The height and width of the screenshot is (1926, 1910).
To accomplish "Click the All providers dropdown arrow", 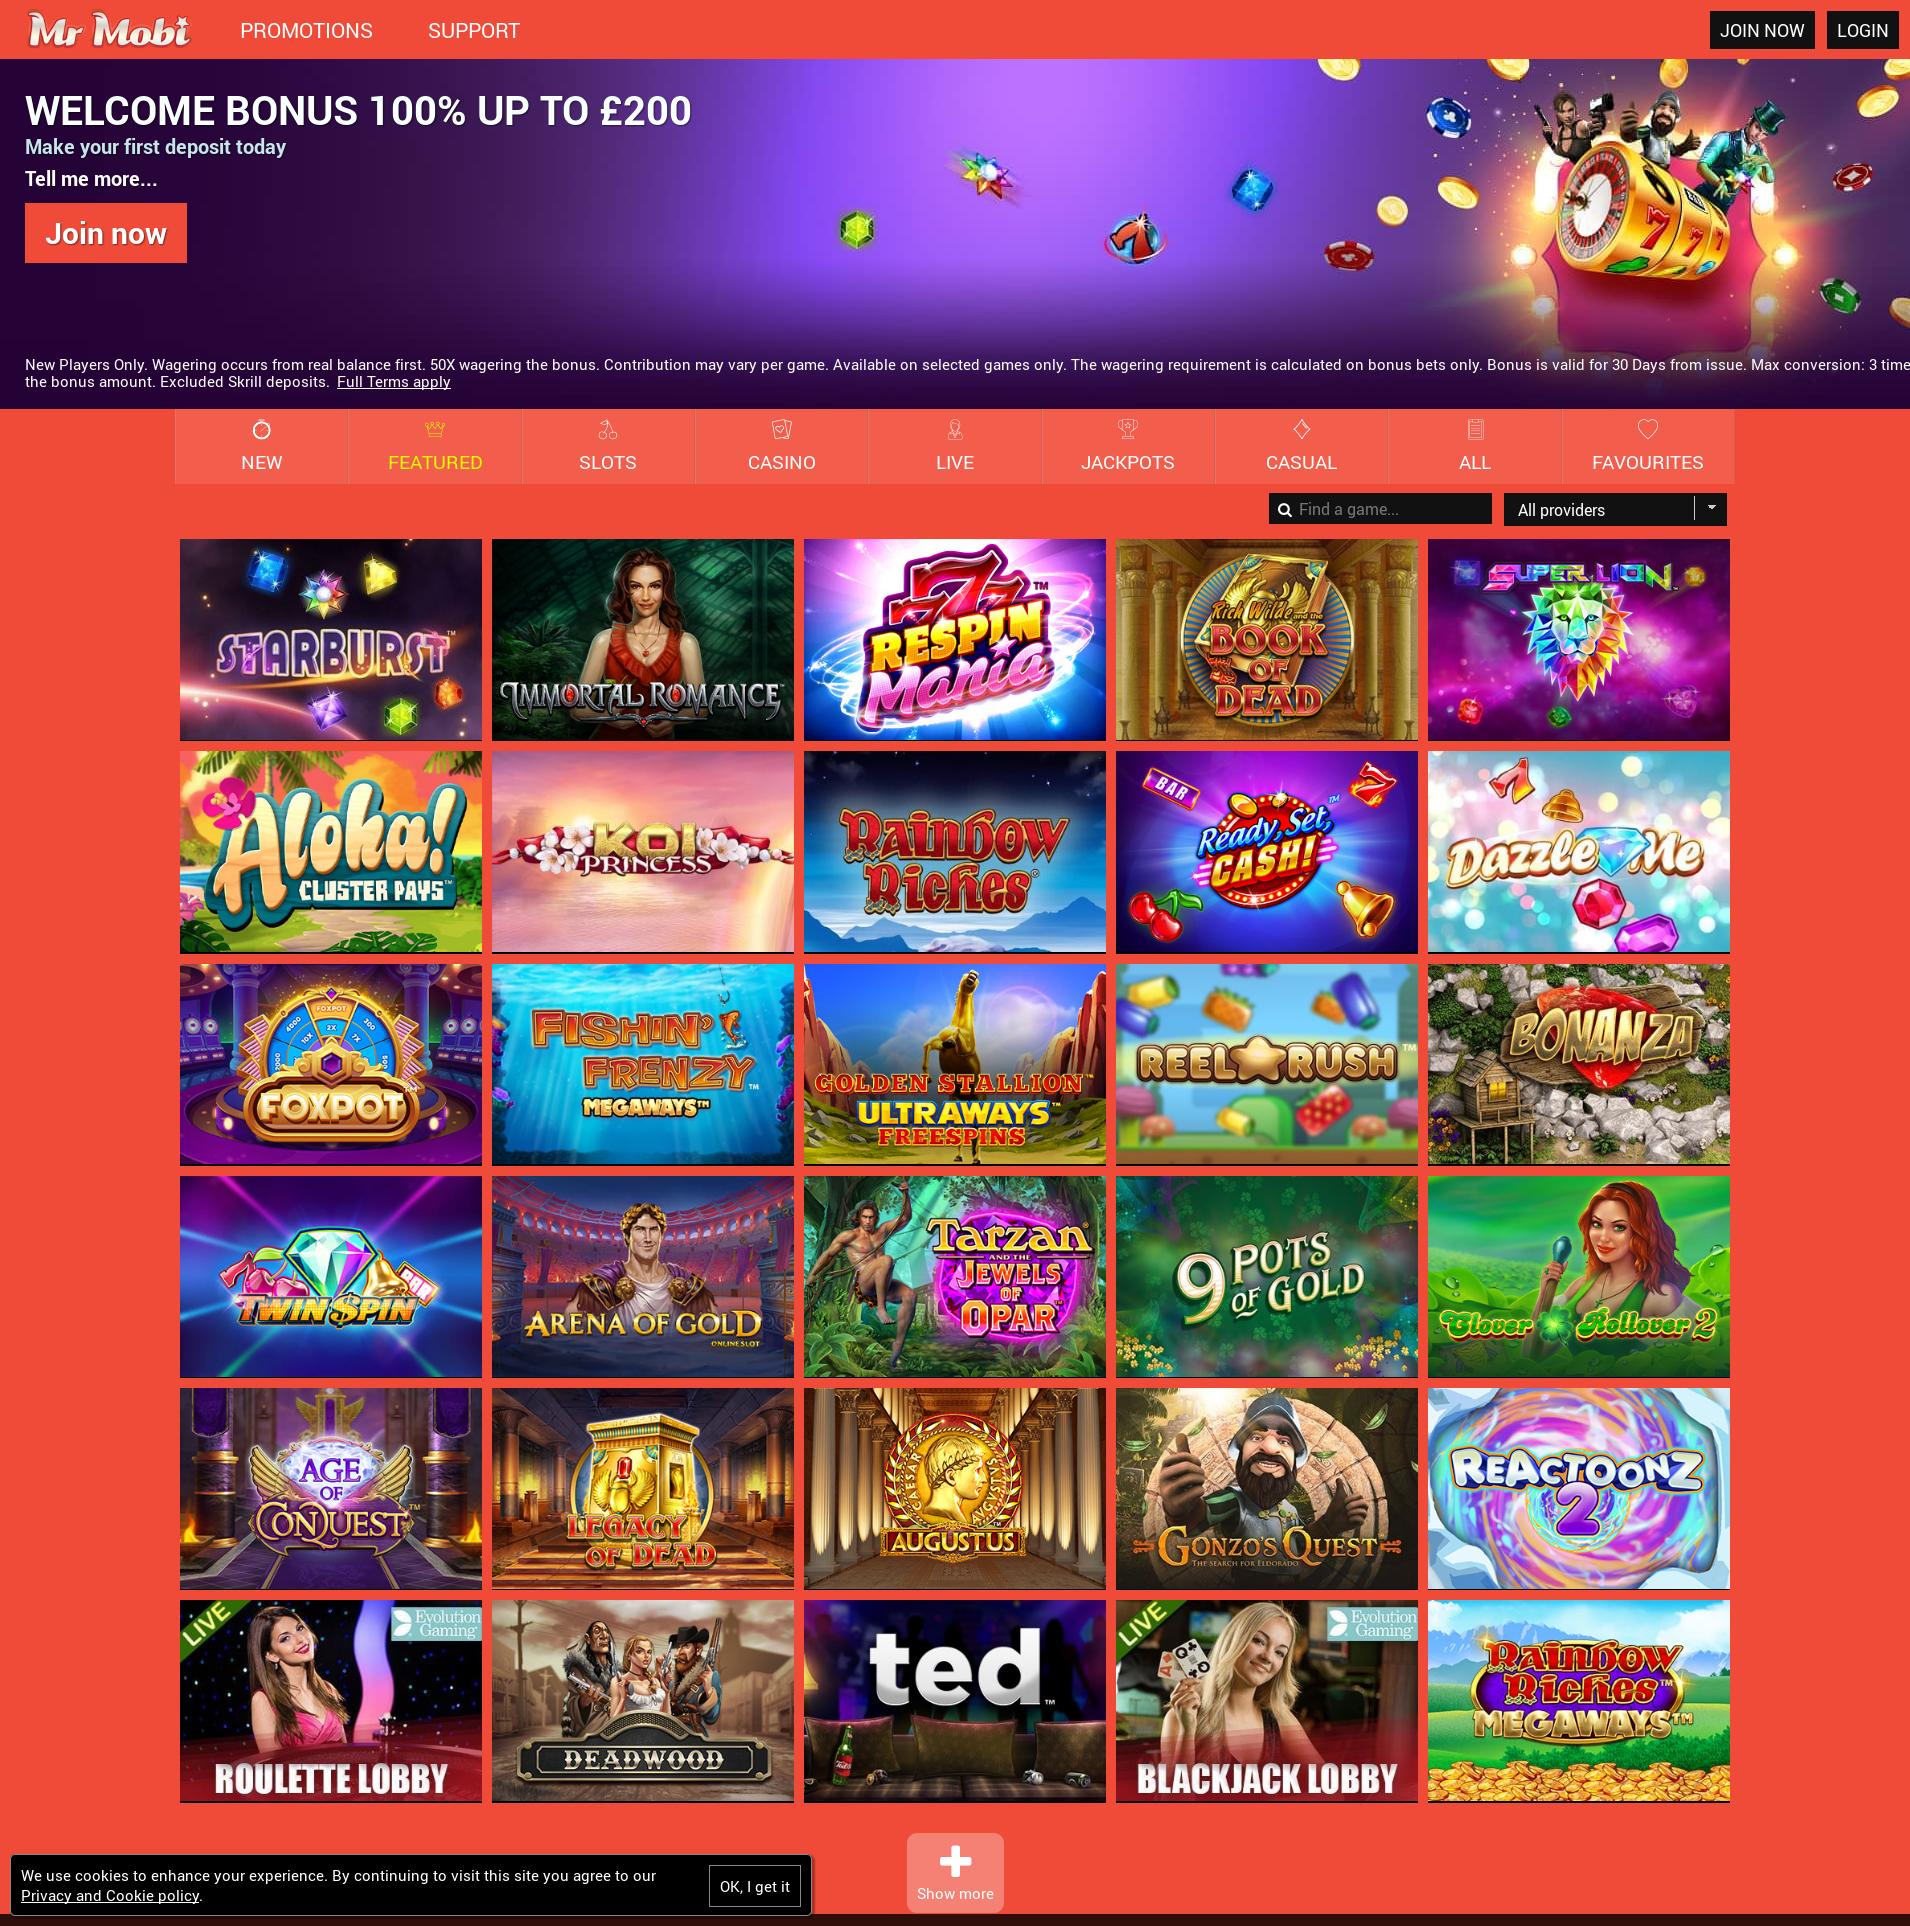I will (x=1711, y=508).
